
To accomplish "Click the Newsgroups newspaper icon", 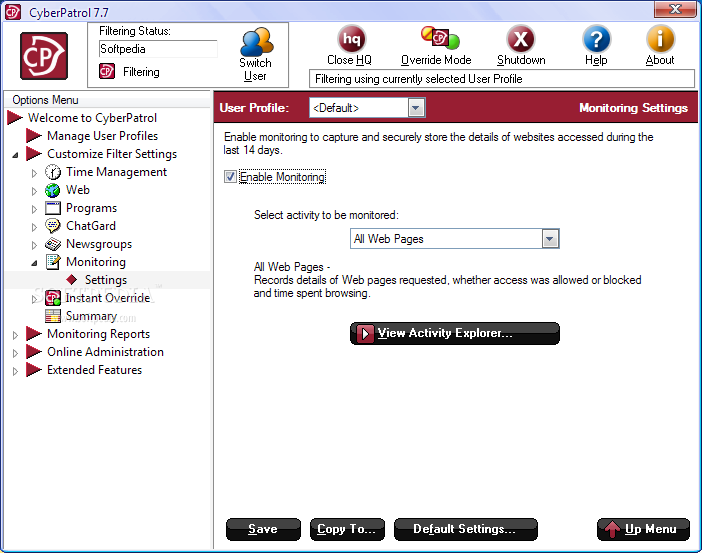I will pos(53,244).
